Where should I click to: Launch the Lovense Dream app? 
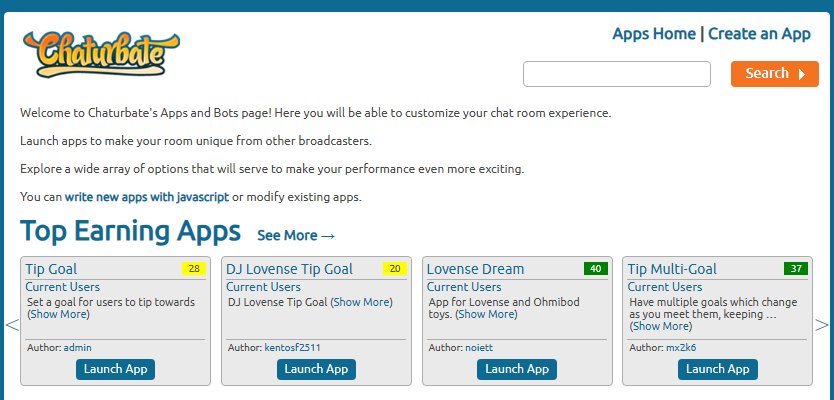click(x=517, y=369)
